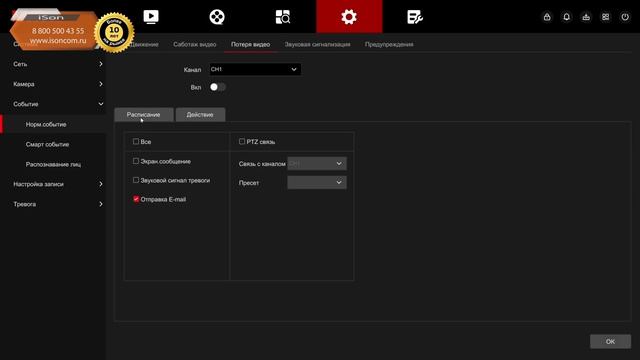Toggle the Вкл enable switch

[218, 87]
